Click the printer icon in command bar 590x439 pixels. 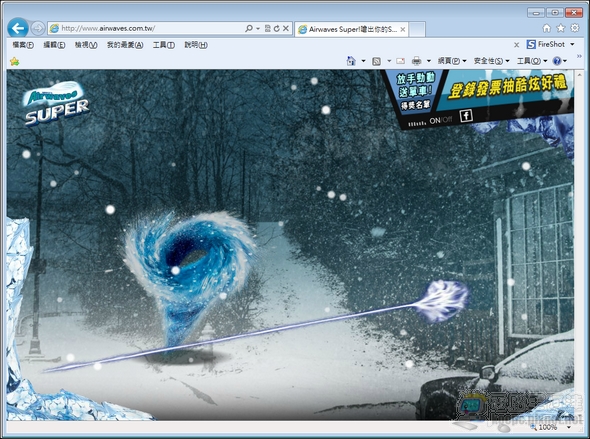(x=416, y=61)
